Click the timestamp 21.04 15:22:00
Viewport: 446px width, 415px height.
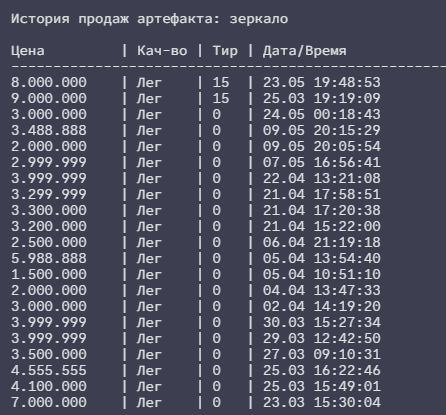point(321,226)
